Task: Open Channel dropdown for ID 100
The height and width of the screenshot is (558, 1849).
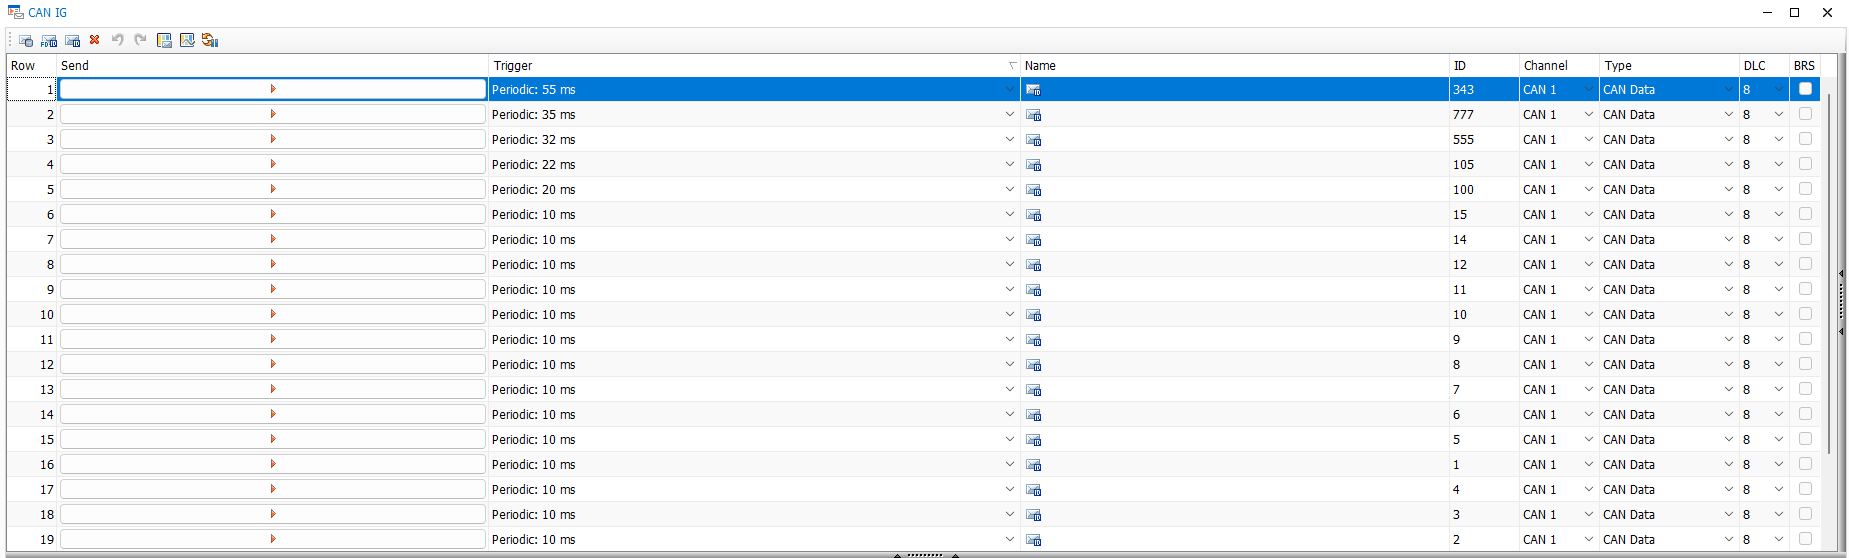Action: (x=1588, y=189)
